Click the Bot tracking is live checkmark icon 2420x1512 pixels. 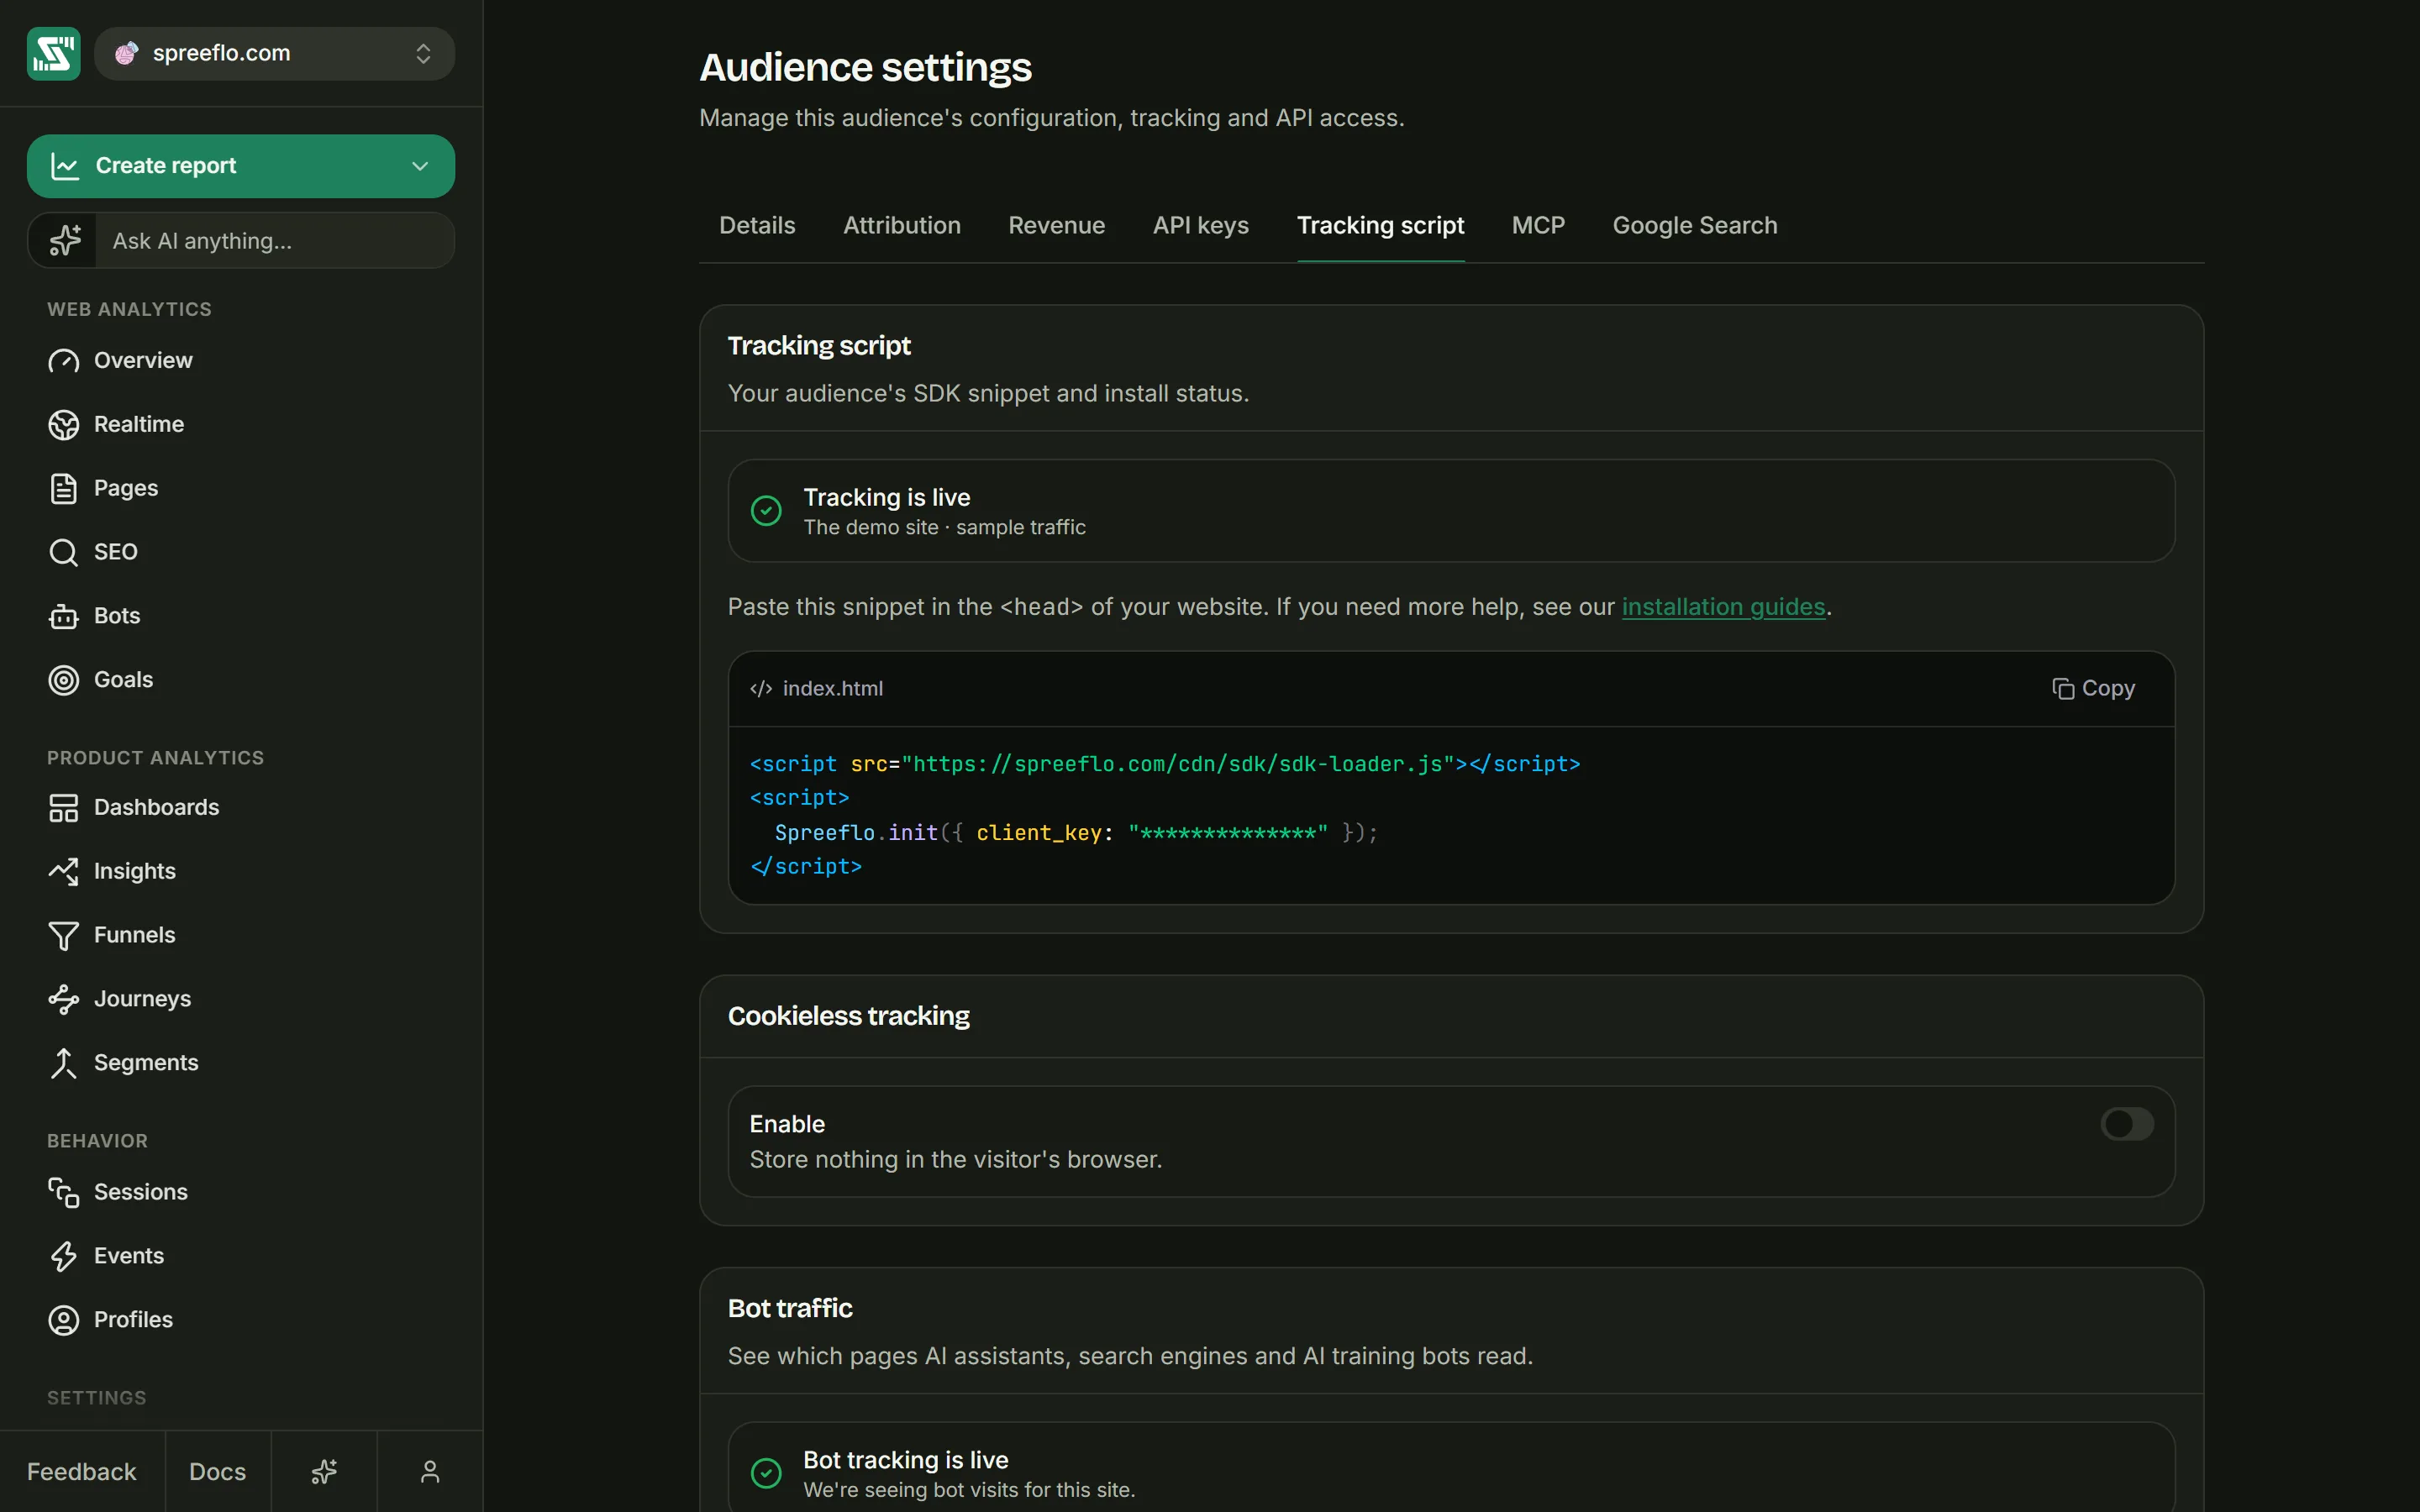point(766,1473)
